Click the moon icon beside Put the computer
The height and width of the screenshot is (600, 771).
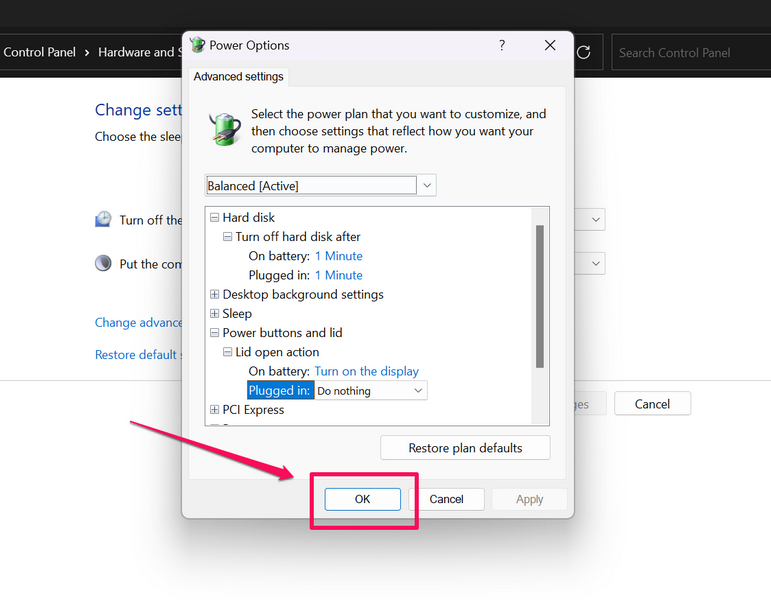[x=103, y=264]
